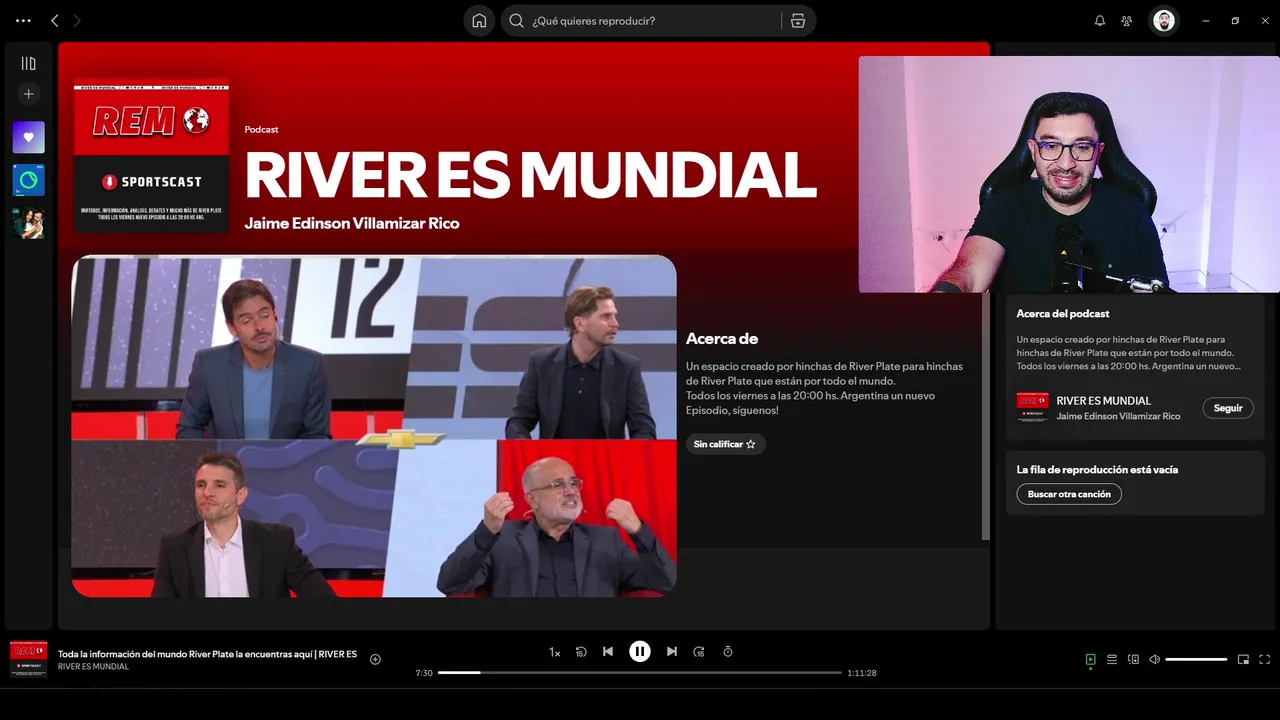Click RIVER ES MUNDIAL under now-playing title
Screen dimensions: 1280x720
[x=93, y=667]
